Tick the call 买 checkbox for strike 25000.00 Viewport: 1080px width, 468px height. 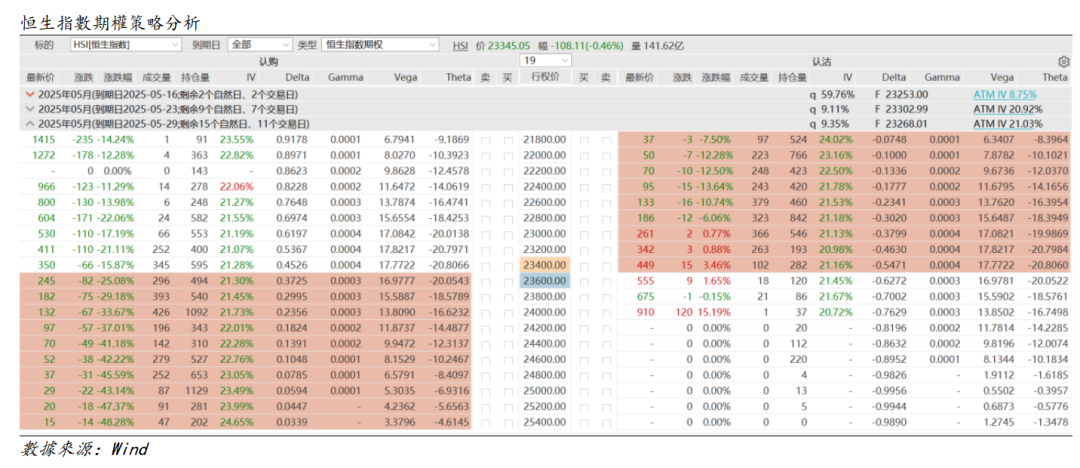click(508, 391)
